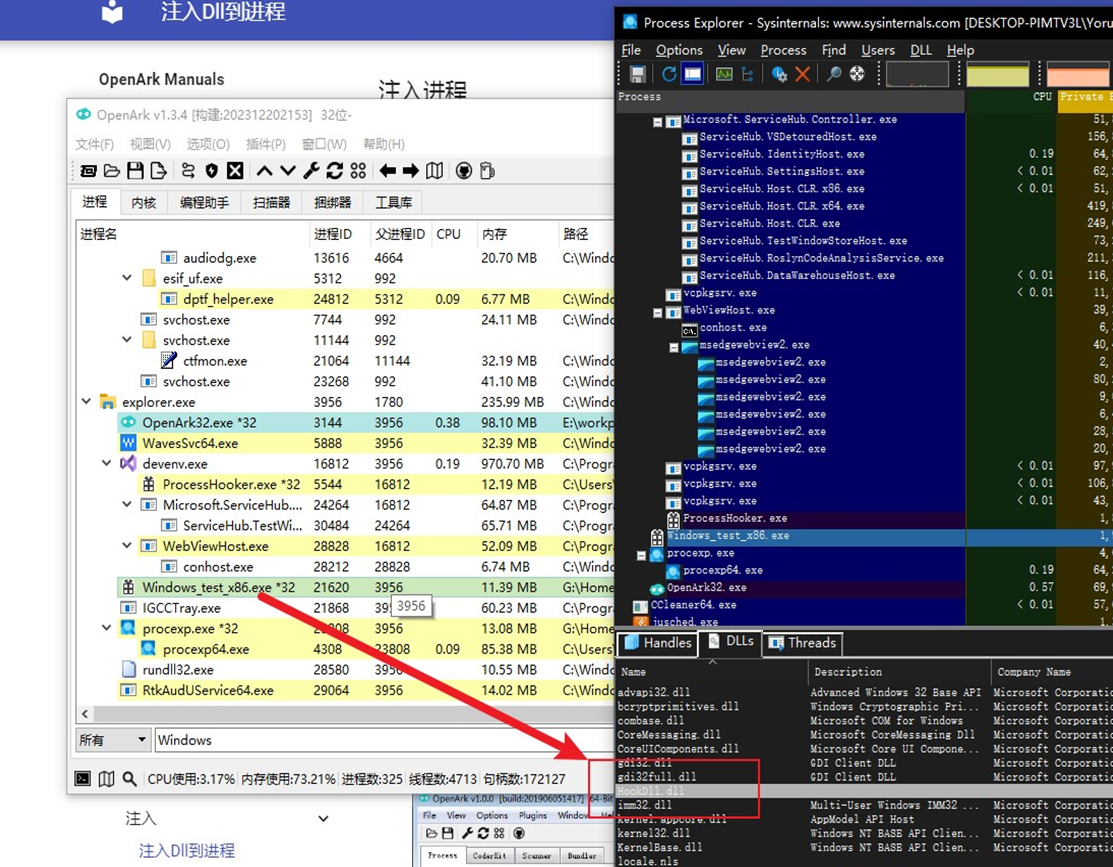Collapse the procexp.exe *32 node in OpenArk
The height and width of the screenshot is (867, 1113).
tap(106, 628)
